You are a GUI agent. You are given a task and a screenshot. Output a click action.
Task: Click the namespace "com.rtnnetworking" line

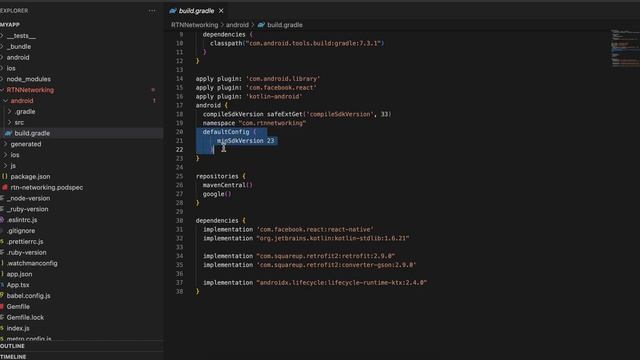click(254, 123)
